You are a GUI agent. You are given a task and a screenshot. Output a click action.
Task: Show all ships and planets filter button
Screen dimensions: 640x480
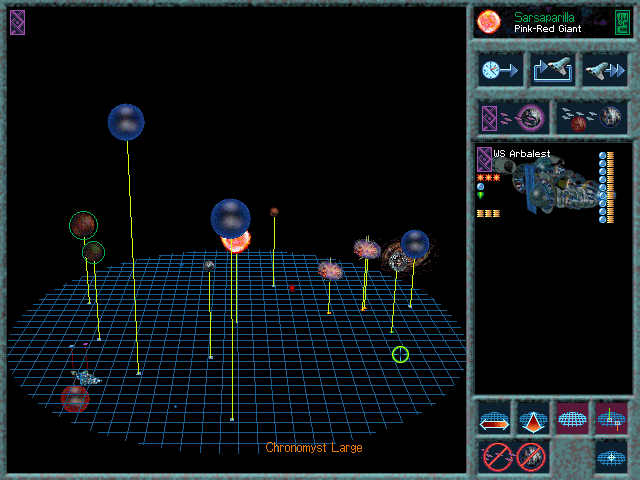(592, 118)
